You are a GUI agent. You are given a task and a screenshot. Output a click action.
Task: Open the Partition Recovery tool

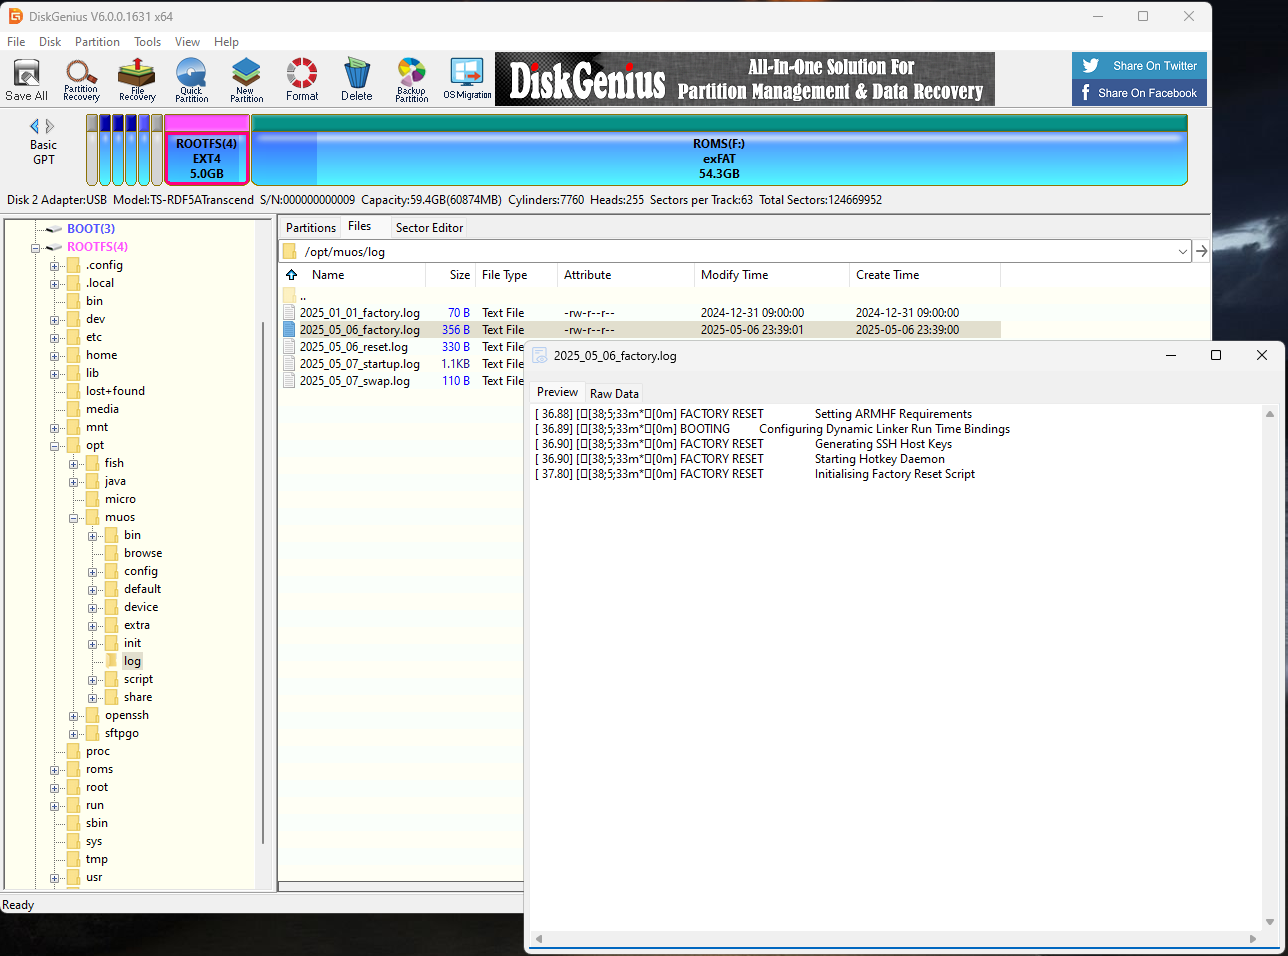tap(81, 80)
